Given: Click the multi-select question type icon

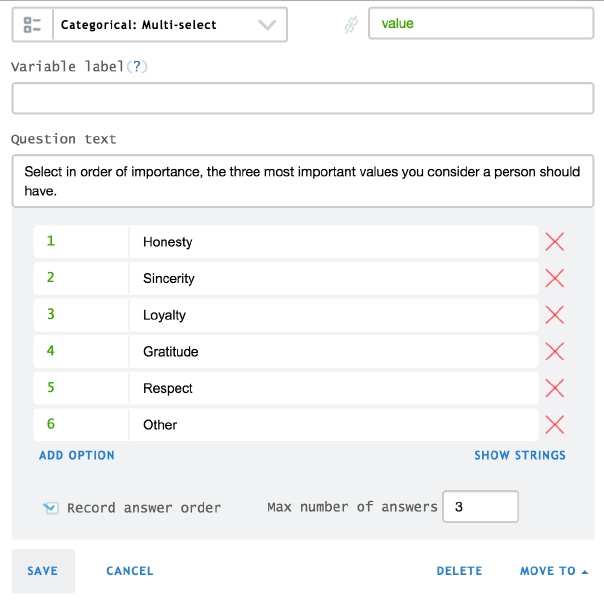Looking at the screenshot, I should 32,25.
